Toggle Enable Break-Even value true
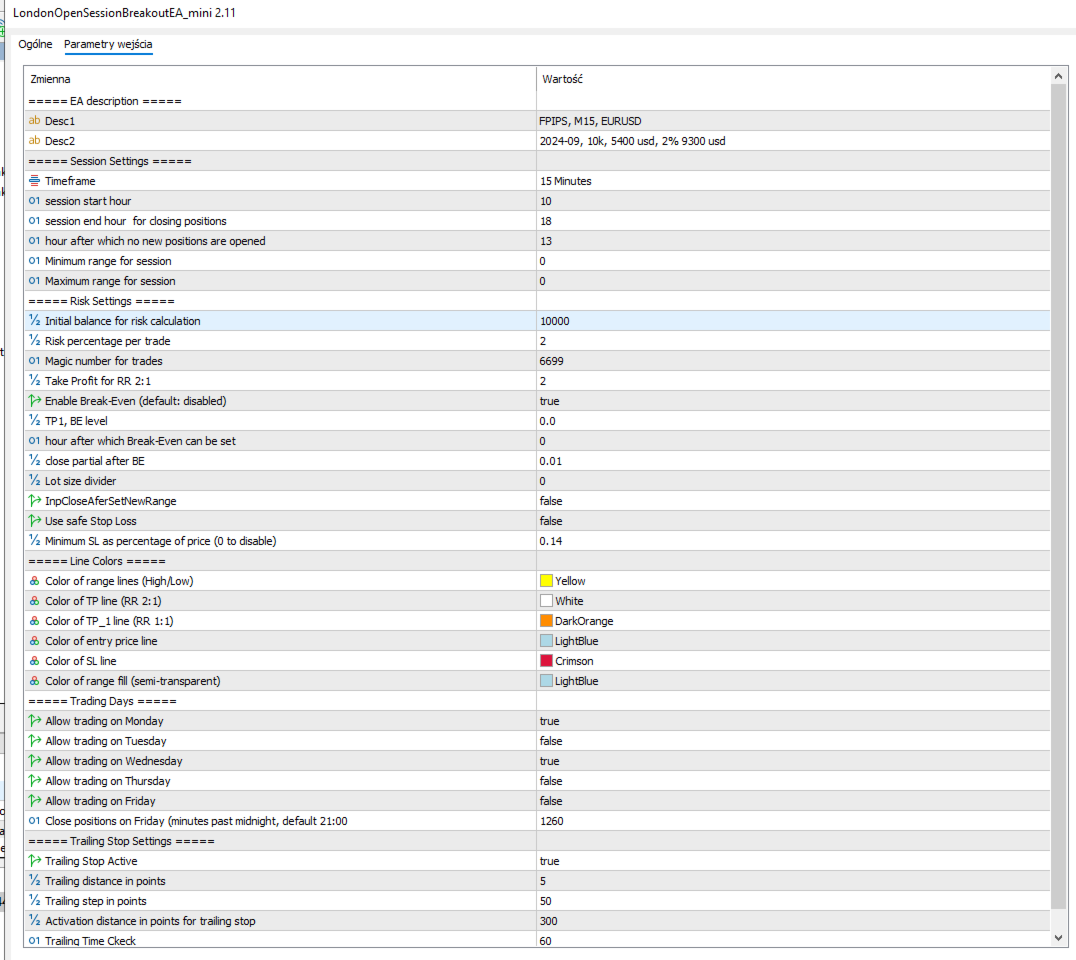Screen dimensions: 1076x960 pyautogui.click(x=549, y=401)
